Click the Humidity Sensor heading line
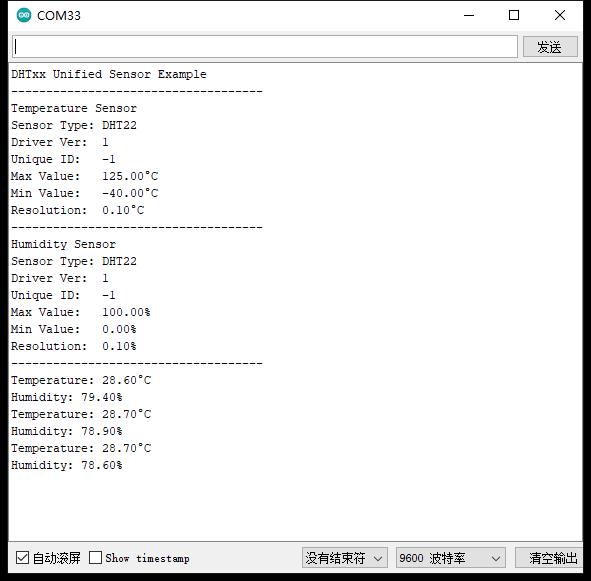 63,244
